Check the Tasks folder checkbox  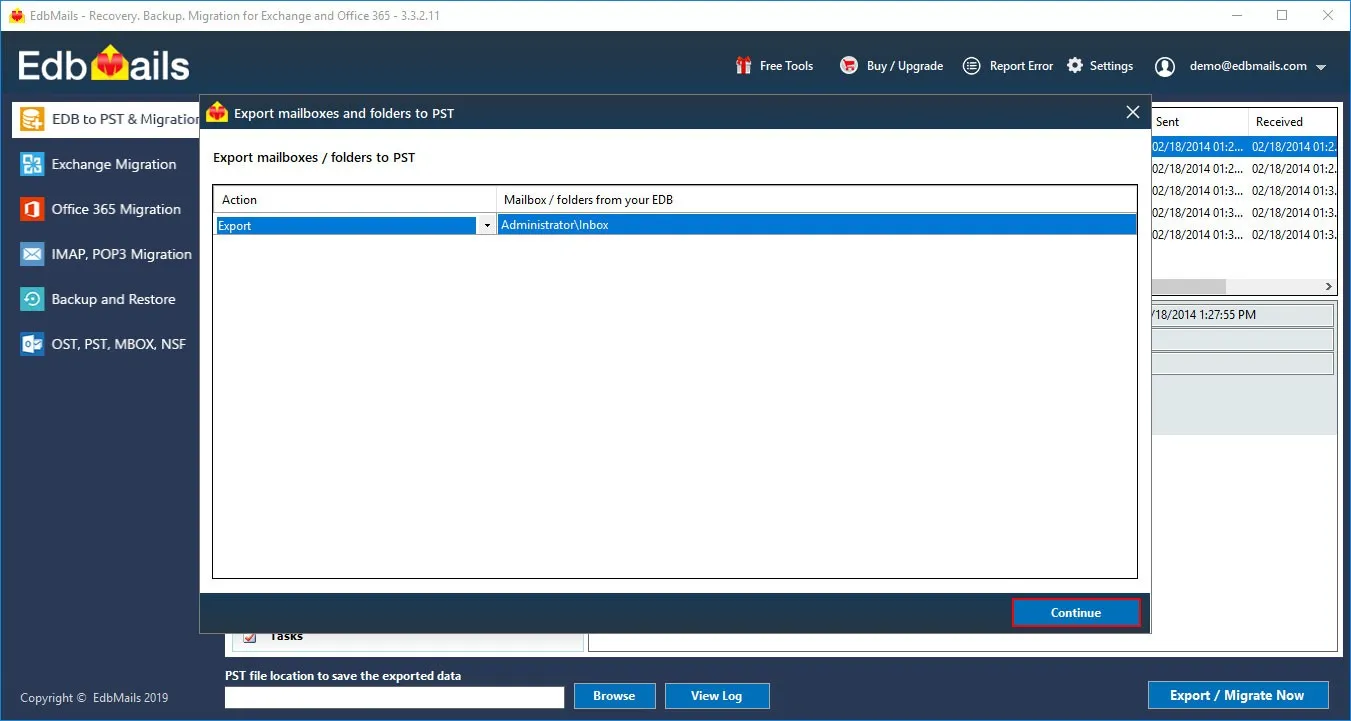[x=250, y=636]
